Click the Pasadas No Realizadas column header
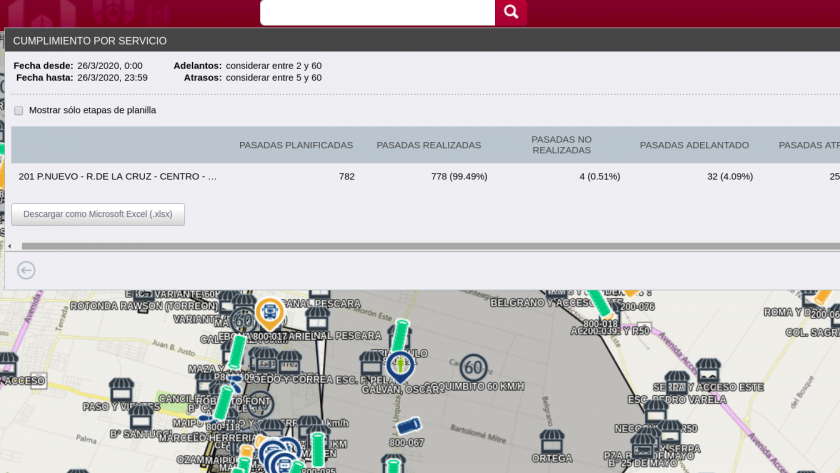 (x=561, y=145)
